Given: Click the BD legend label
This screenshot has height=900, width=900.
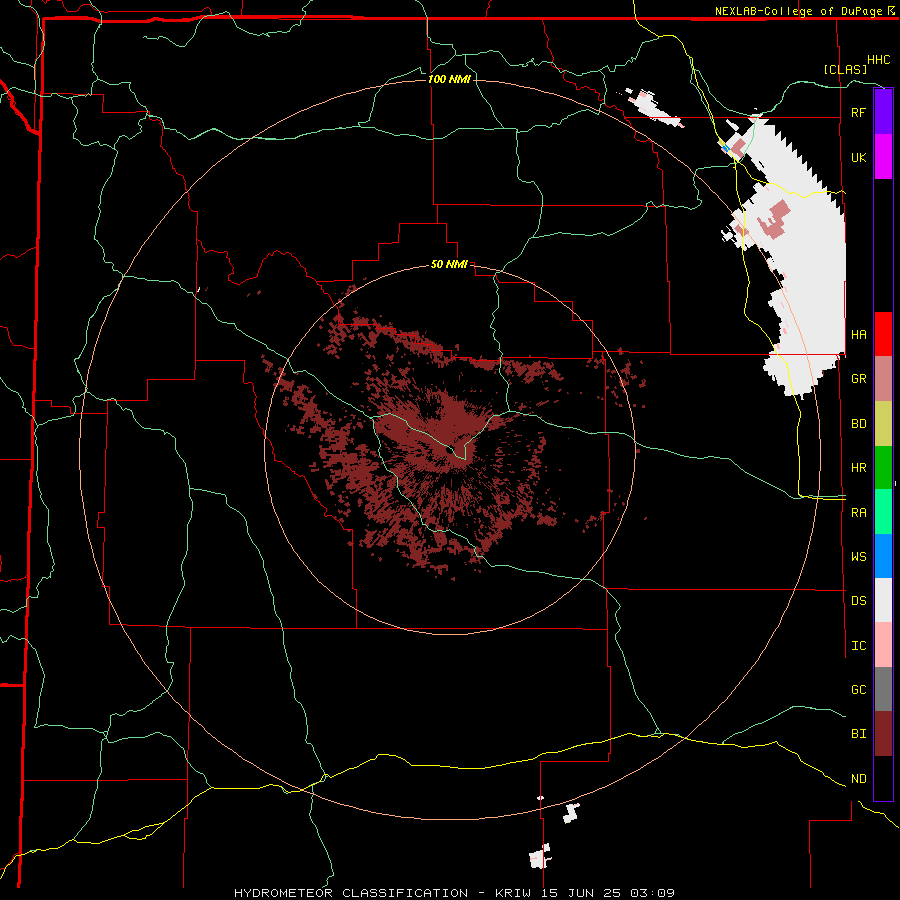Looking at the screenshot, I should [858, 423].
